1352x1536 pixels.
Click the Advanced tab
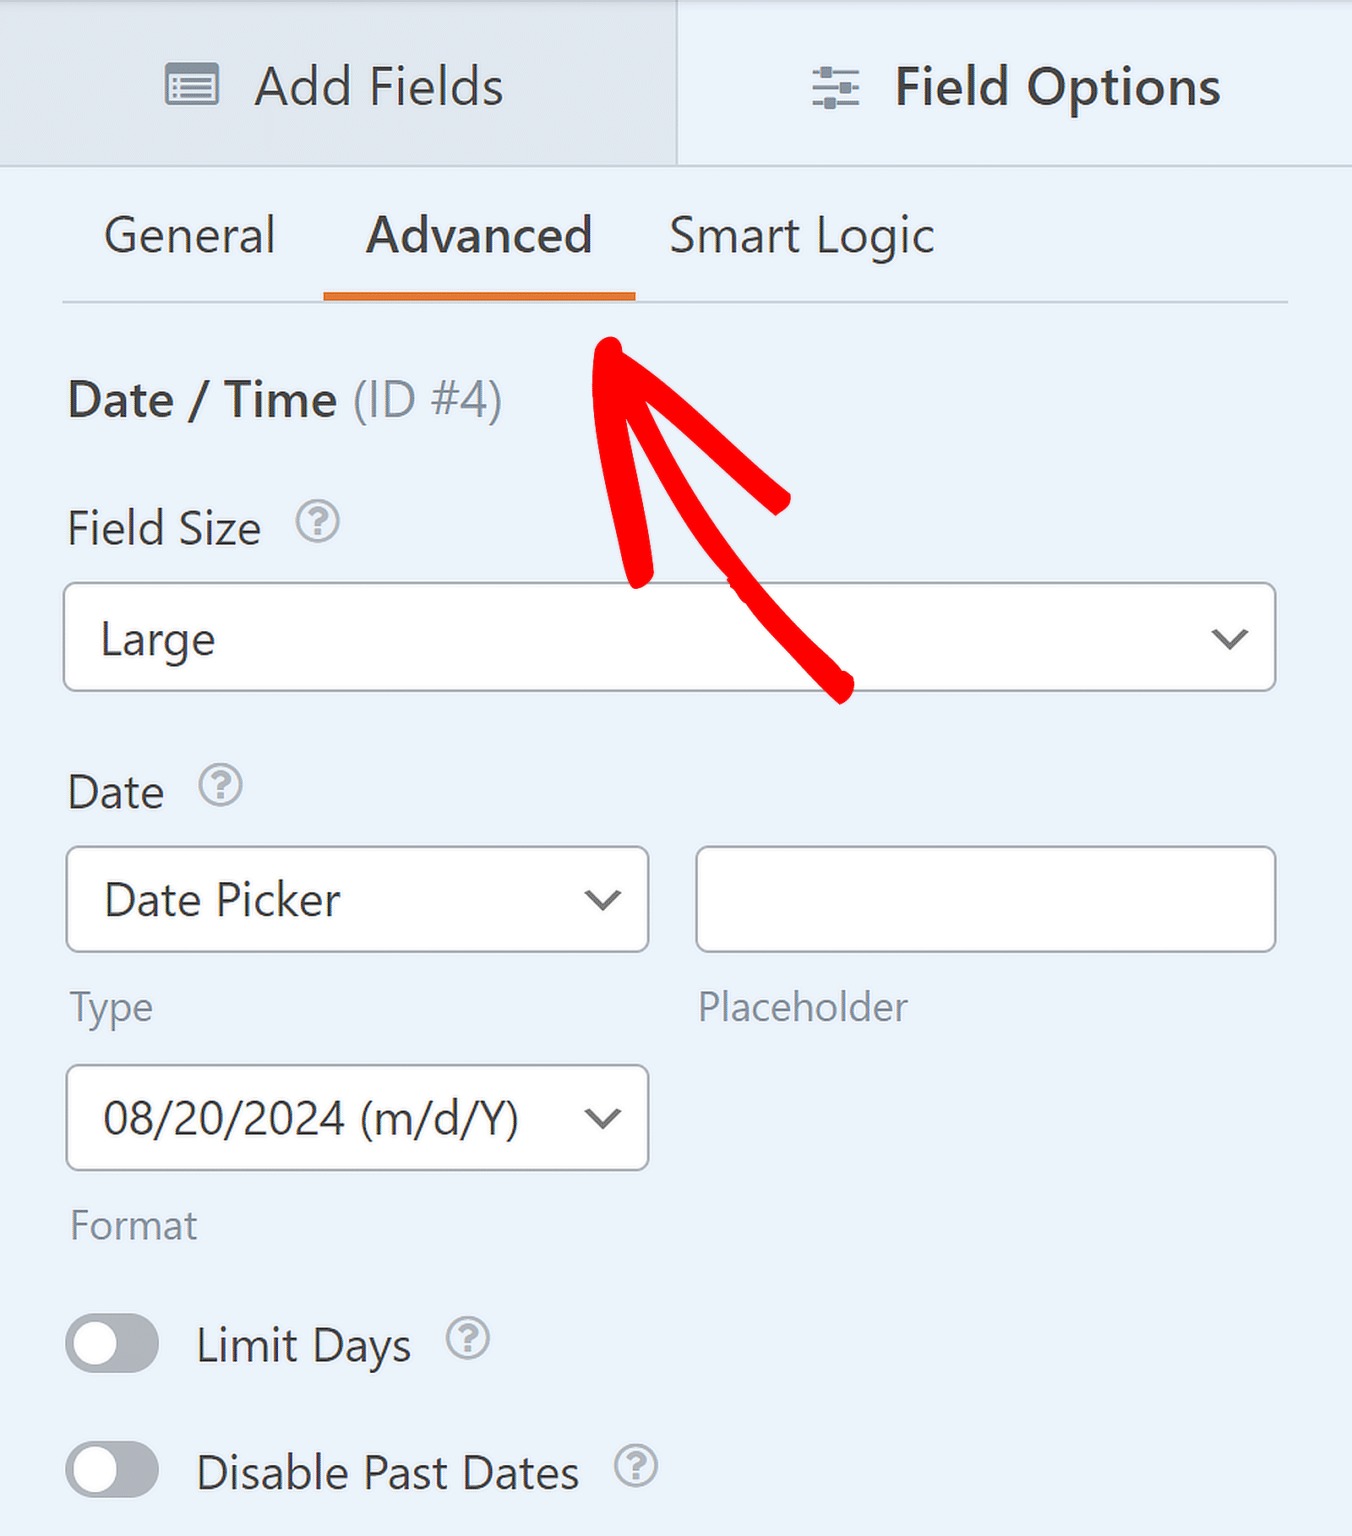[x=479, y=236]
